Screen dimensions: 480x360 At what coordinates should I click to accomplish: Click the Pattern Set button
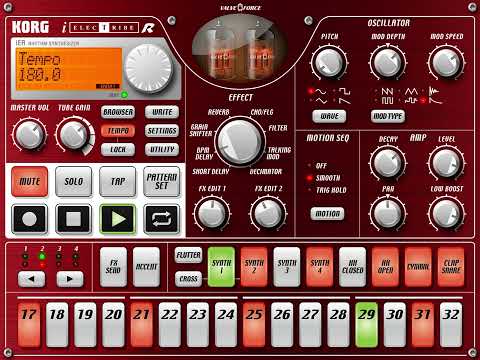[x=162, y=182]
